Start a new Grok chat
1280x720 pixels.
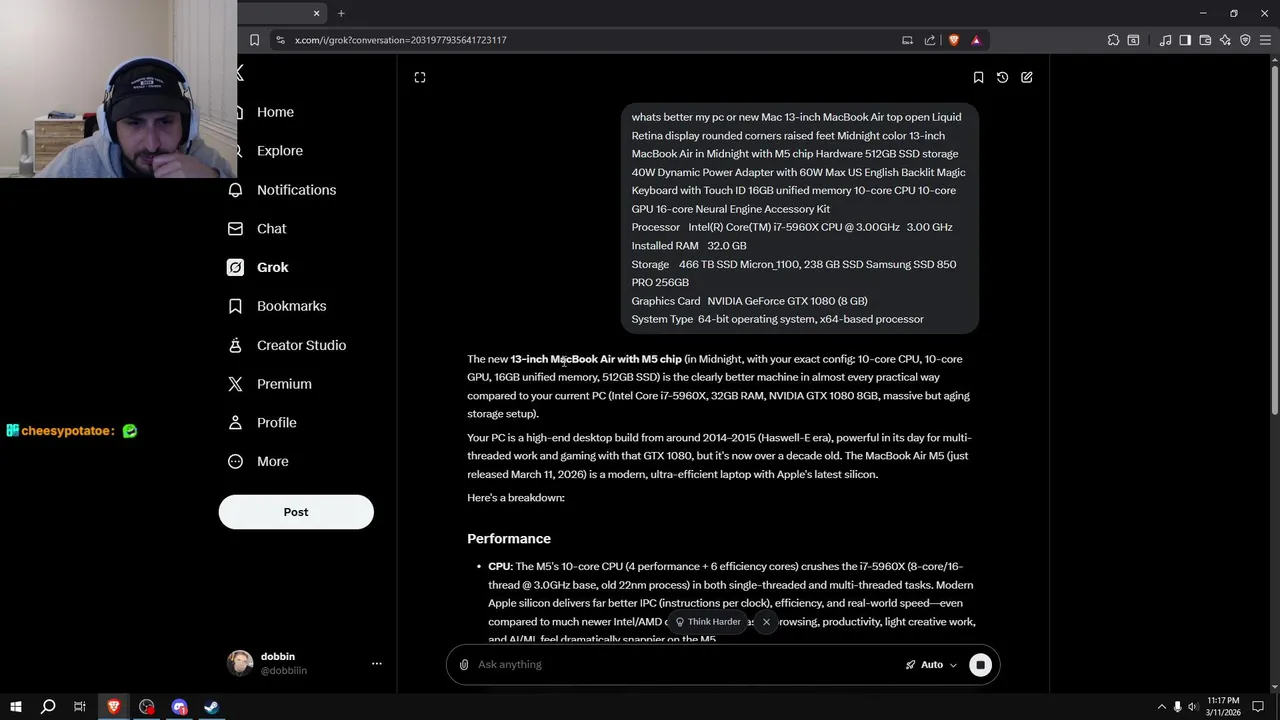pos(1027,77)
